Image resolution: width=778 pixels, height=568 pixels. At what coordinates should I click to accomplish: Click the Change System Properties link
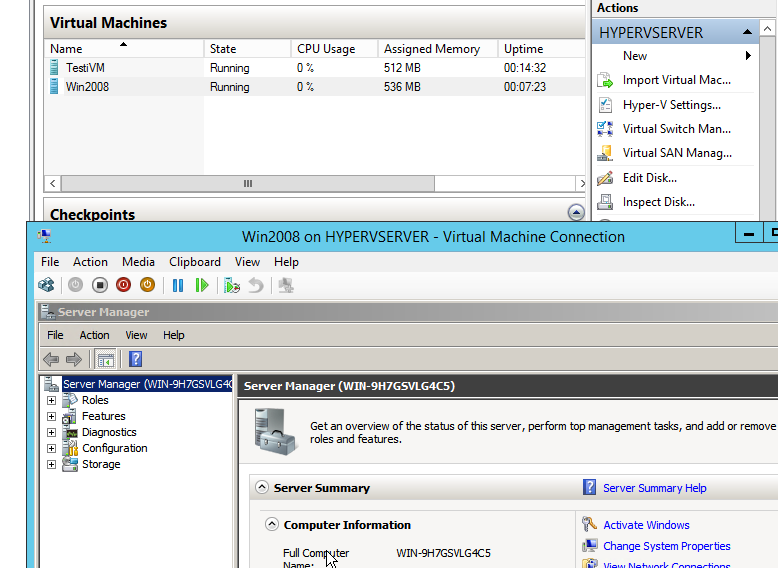(x=666, y=546)
